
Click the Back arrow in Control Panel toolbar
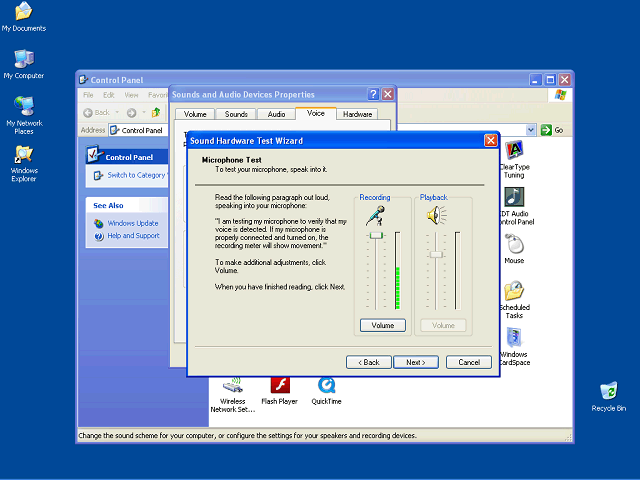(87, 112)
